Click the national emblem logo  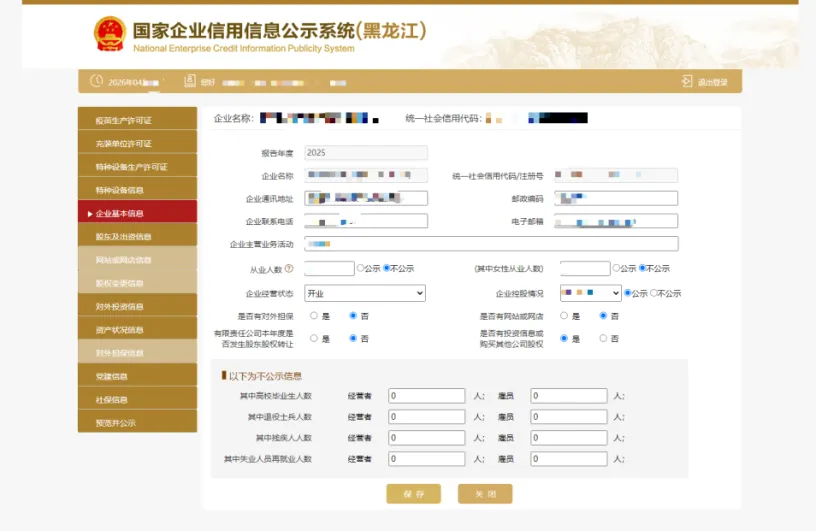tap(110, 34)
